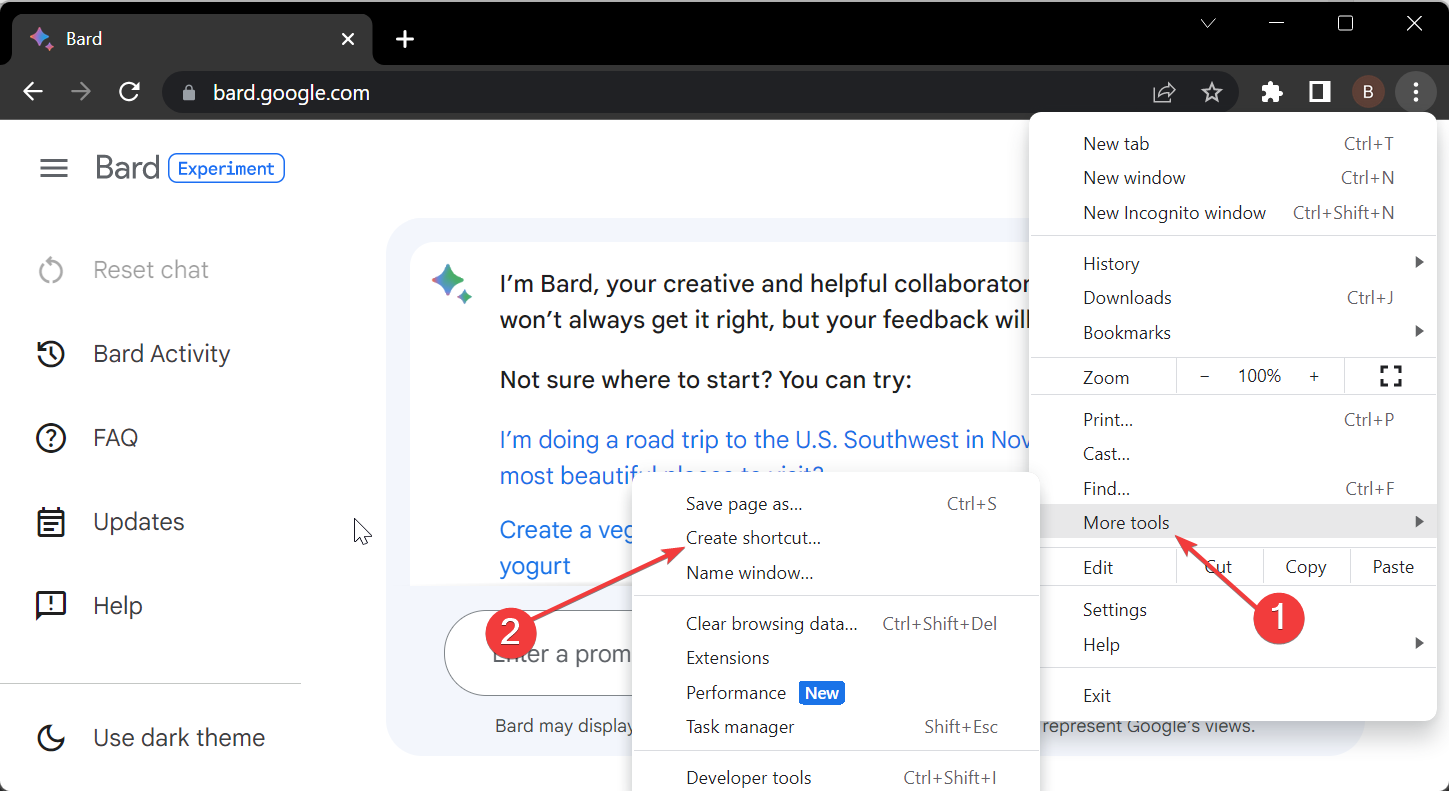The image size is (1449, 791).
Task: Open Bard hamburger main menu
Action: 54,168
